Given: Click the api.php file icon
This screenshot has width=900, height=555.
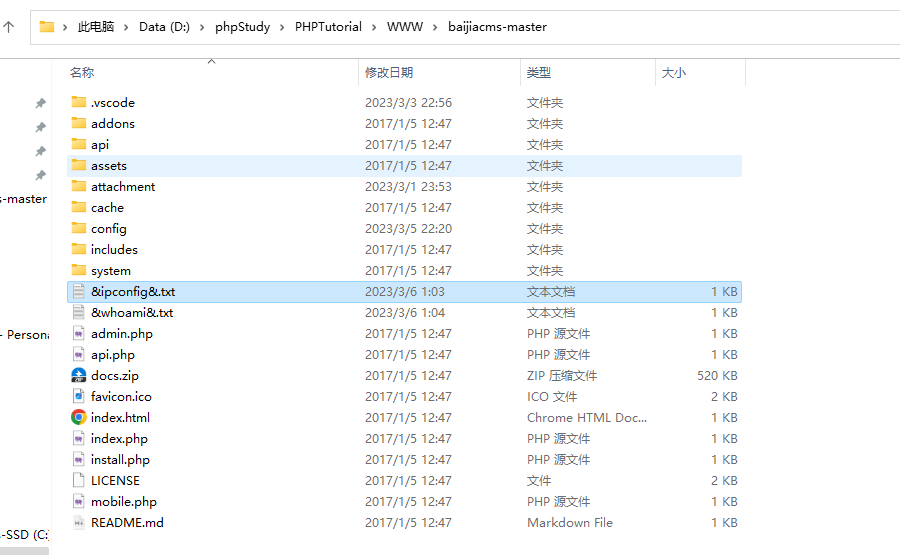Looking at the screenshot, I should pos(79,354).
